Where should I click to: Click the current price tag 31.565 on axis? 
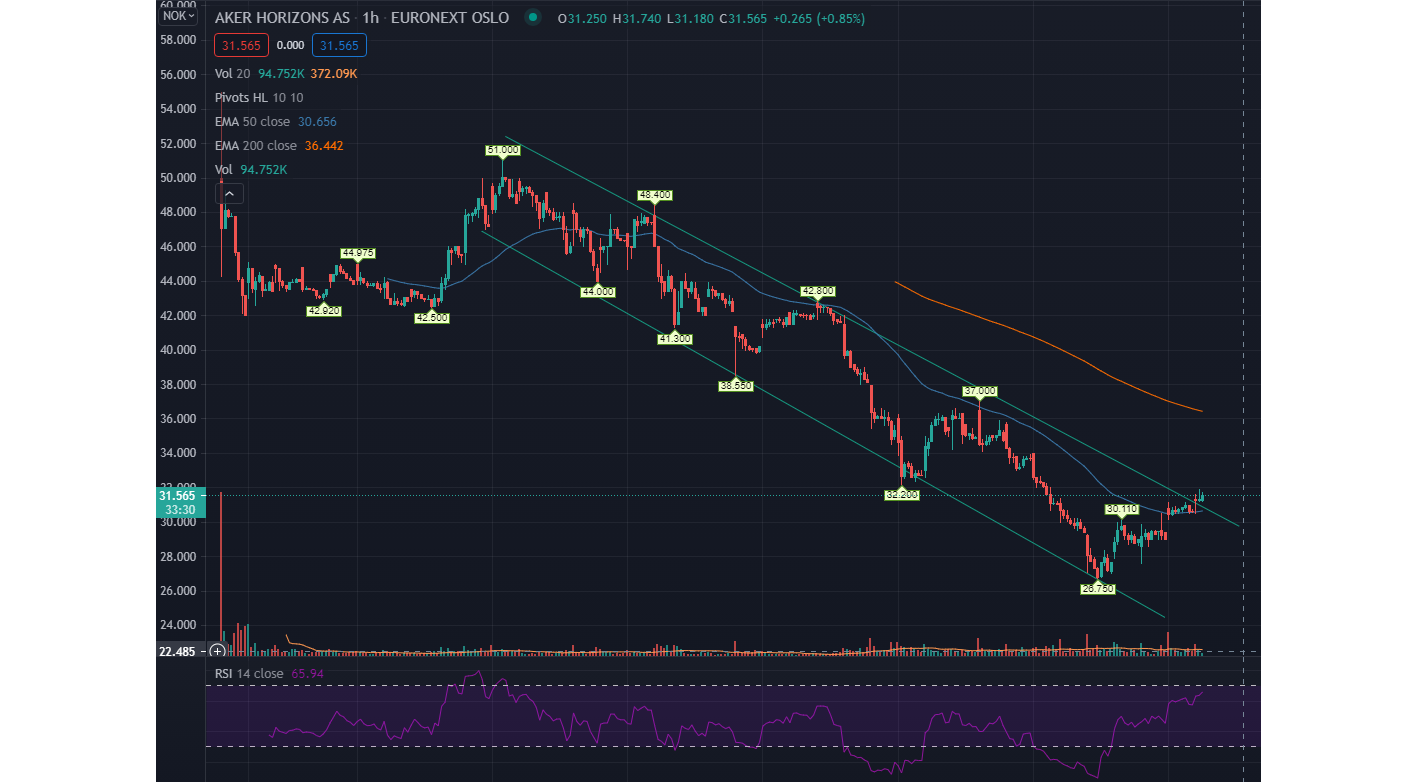point(181,496)
